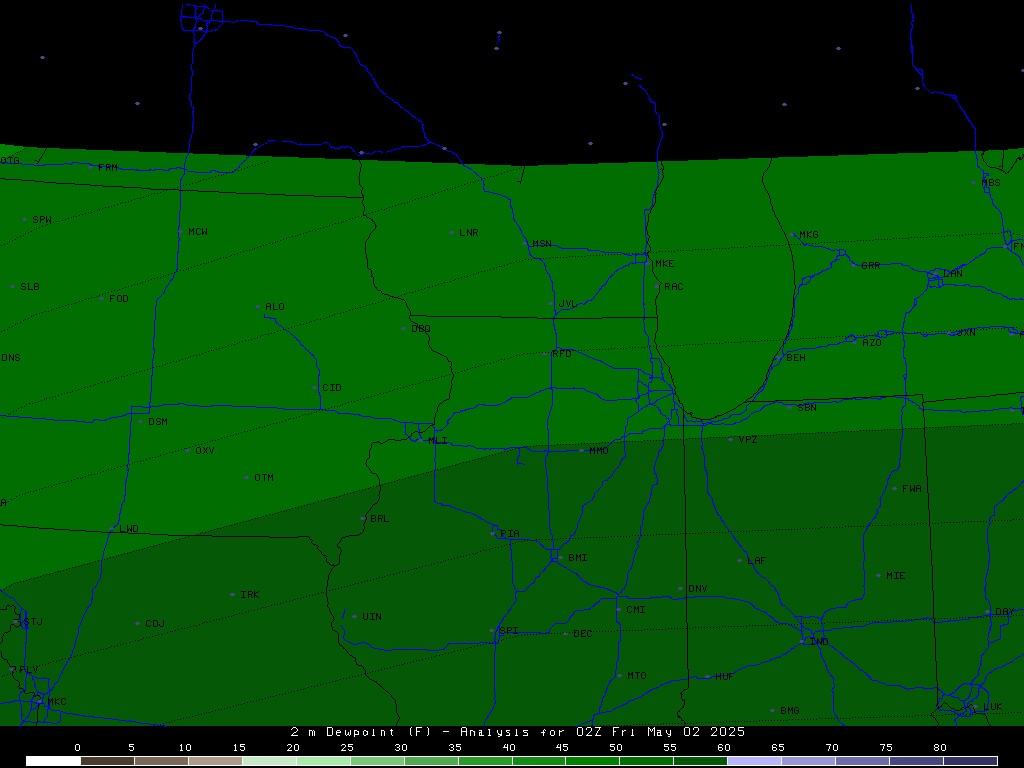Select the LAF station label
Viewport: 1024px width, 768px height.
pyautogui.click(x=756, y=561)
